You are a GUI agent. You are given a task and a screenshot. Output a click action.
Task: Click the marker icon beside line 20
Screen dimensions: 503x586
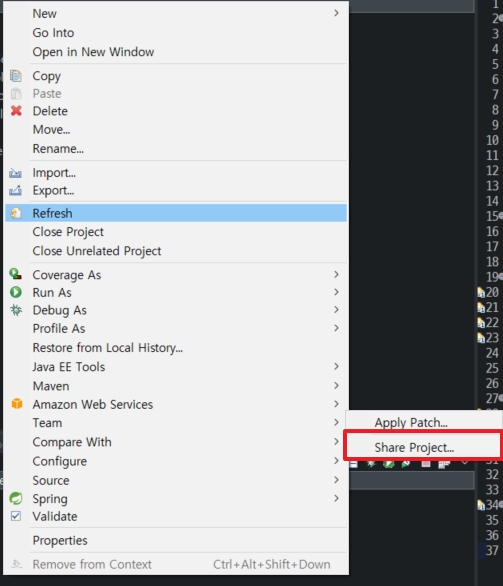pos(481,292)
